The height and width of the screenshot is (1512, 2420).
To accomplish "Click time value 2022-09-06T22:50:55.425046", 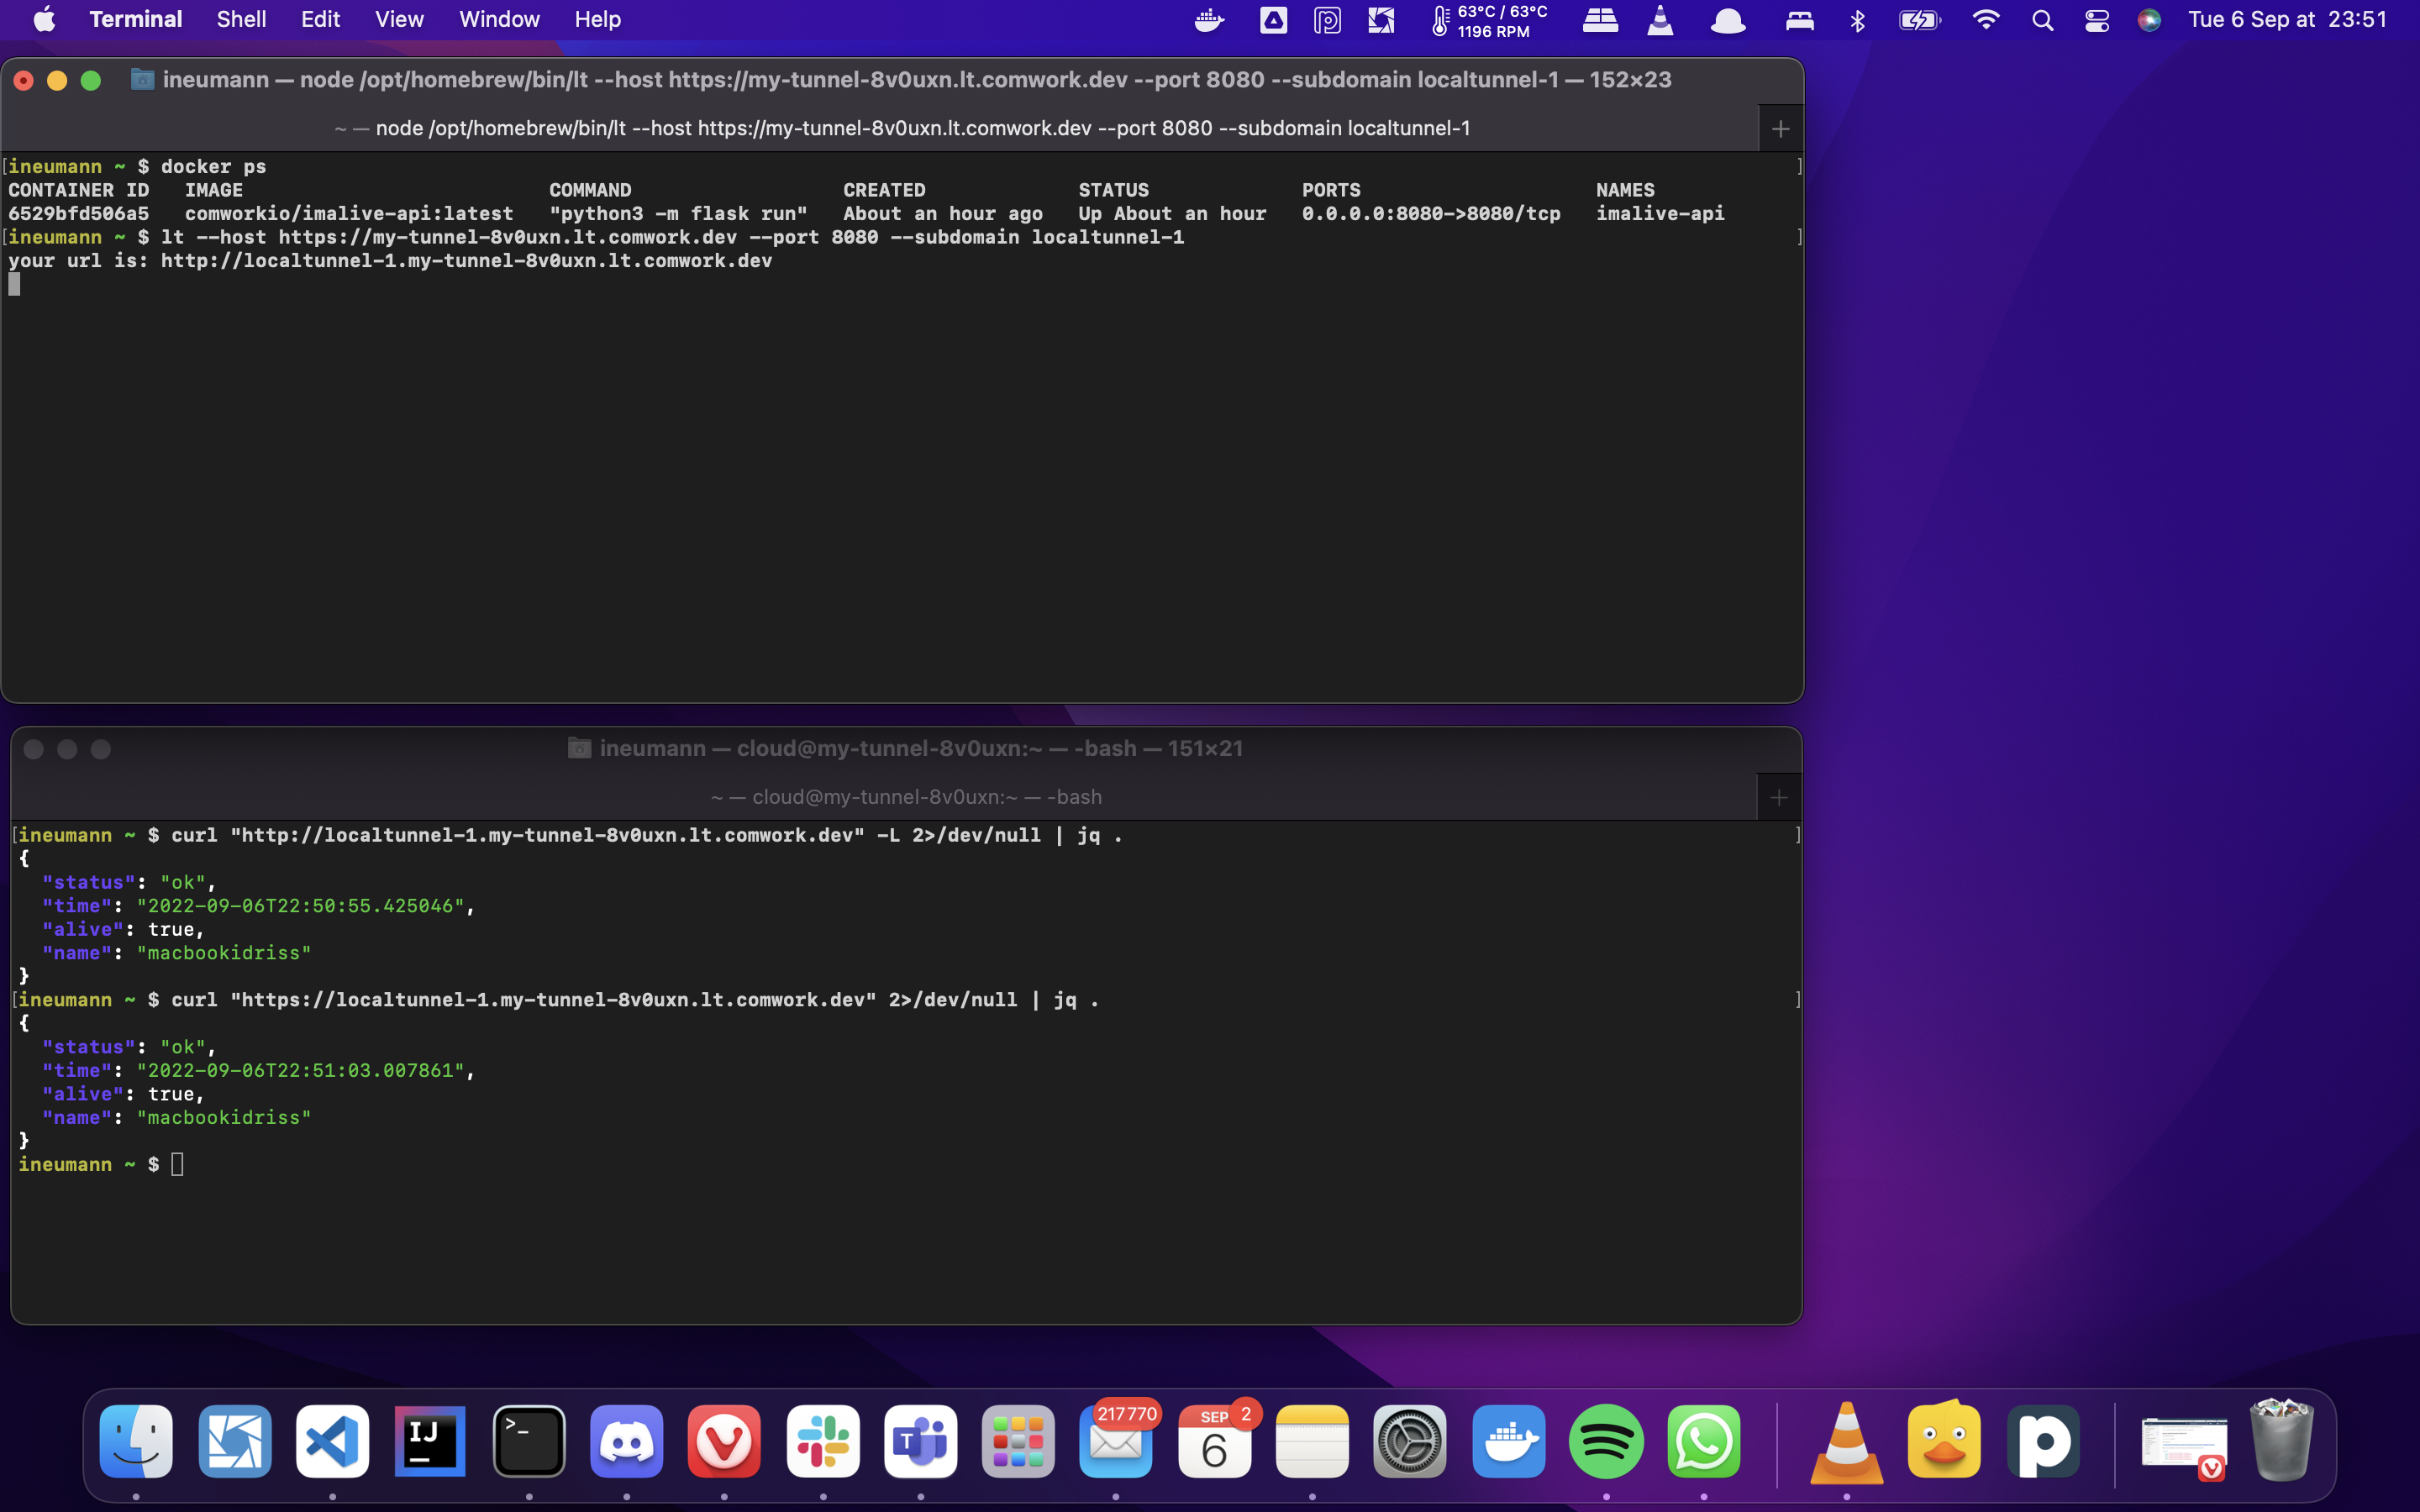I will (x=300, y=906).
